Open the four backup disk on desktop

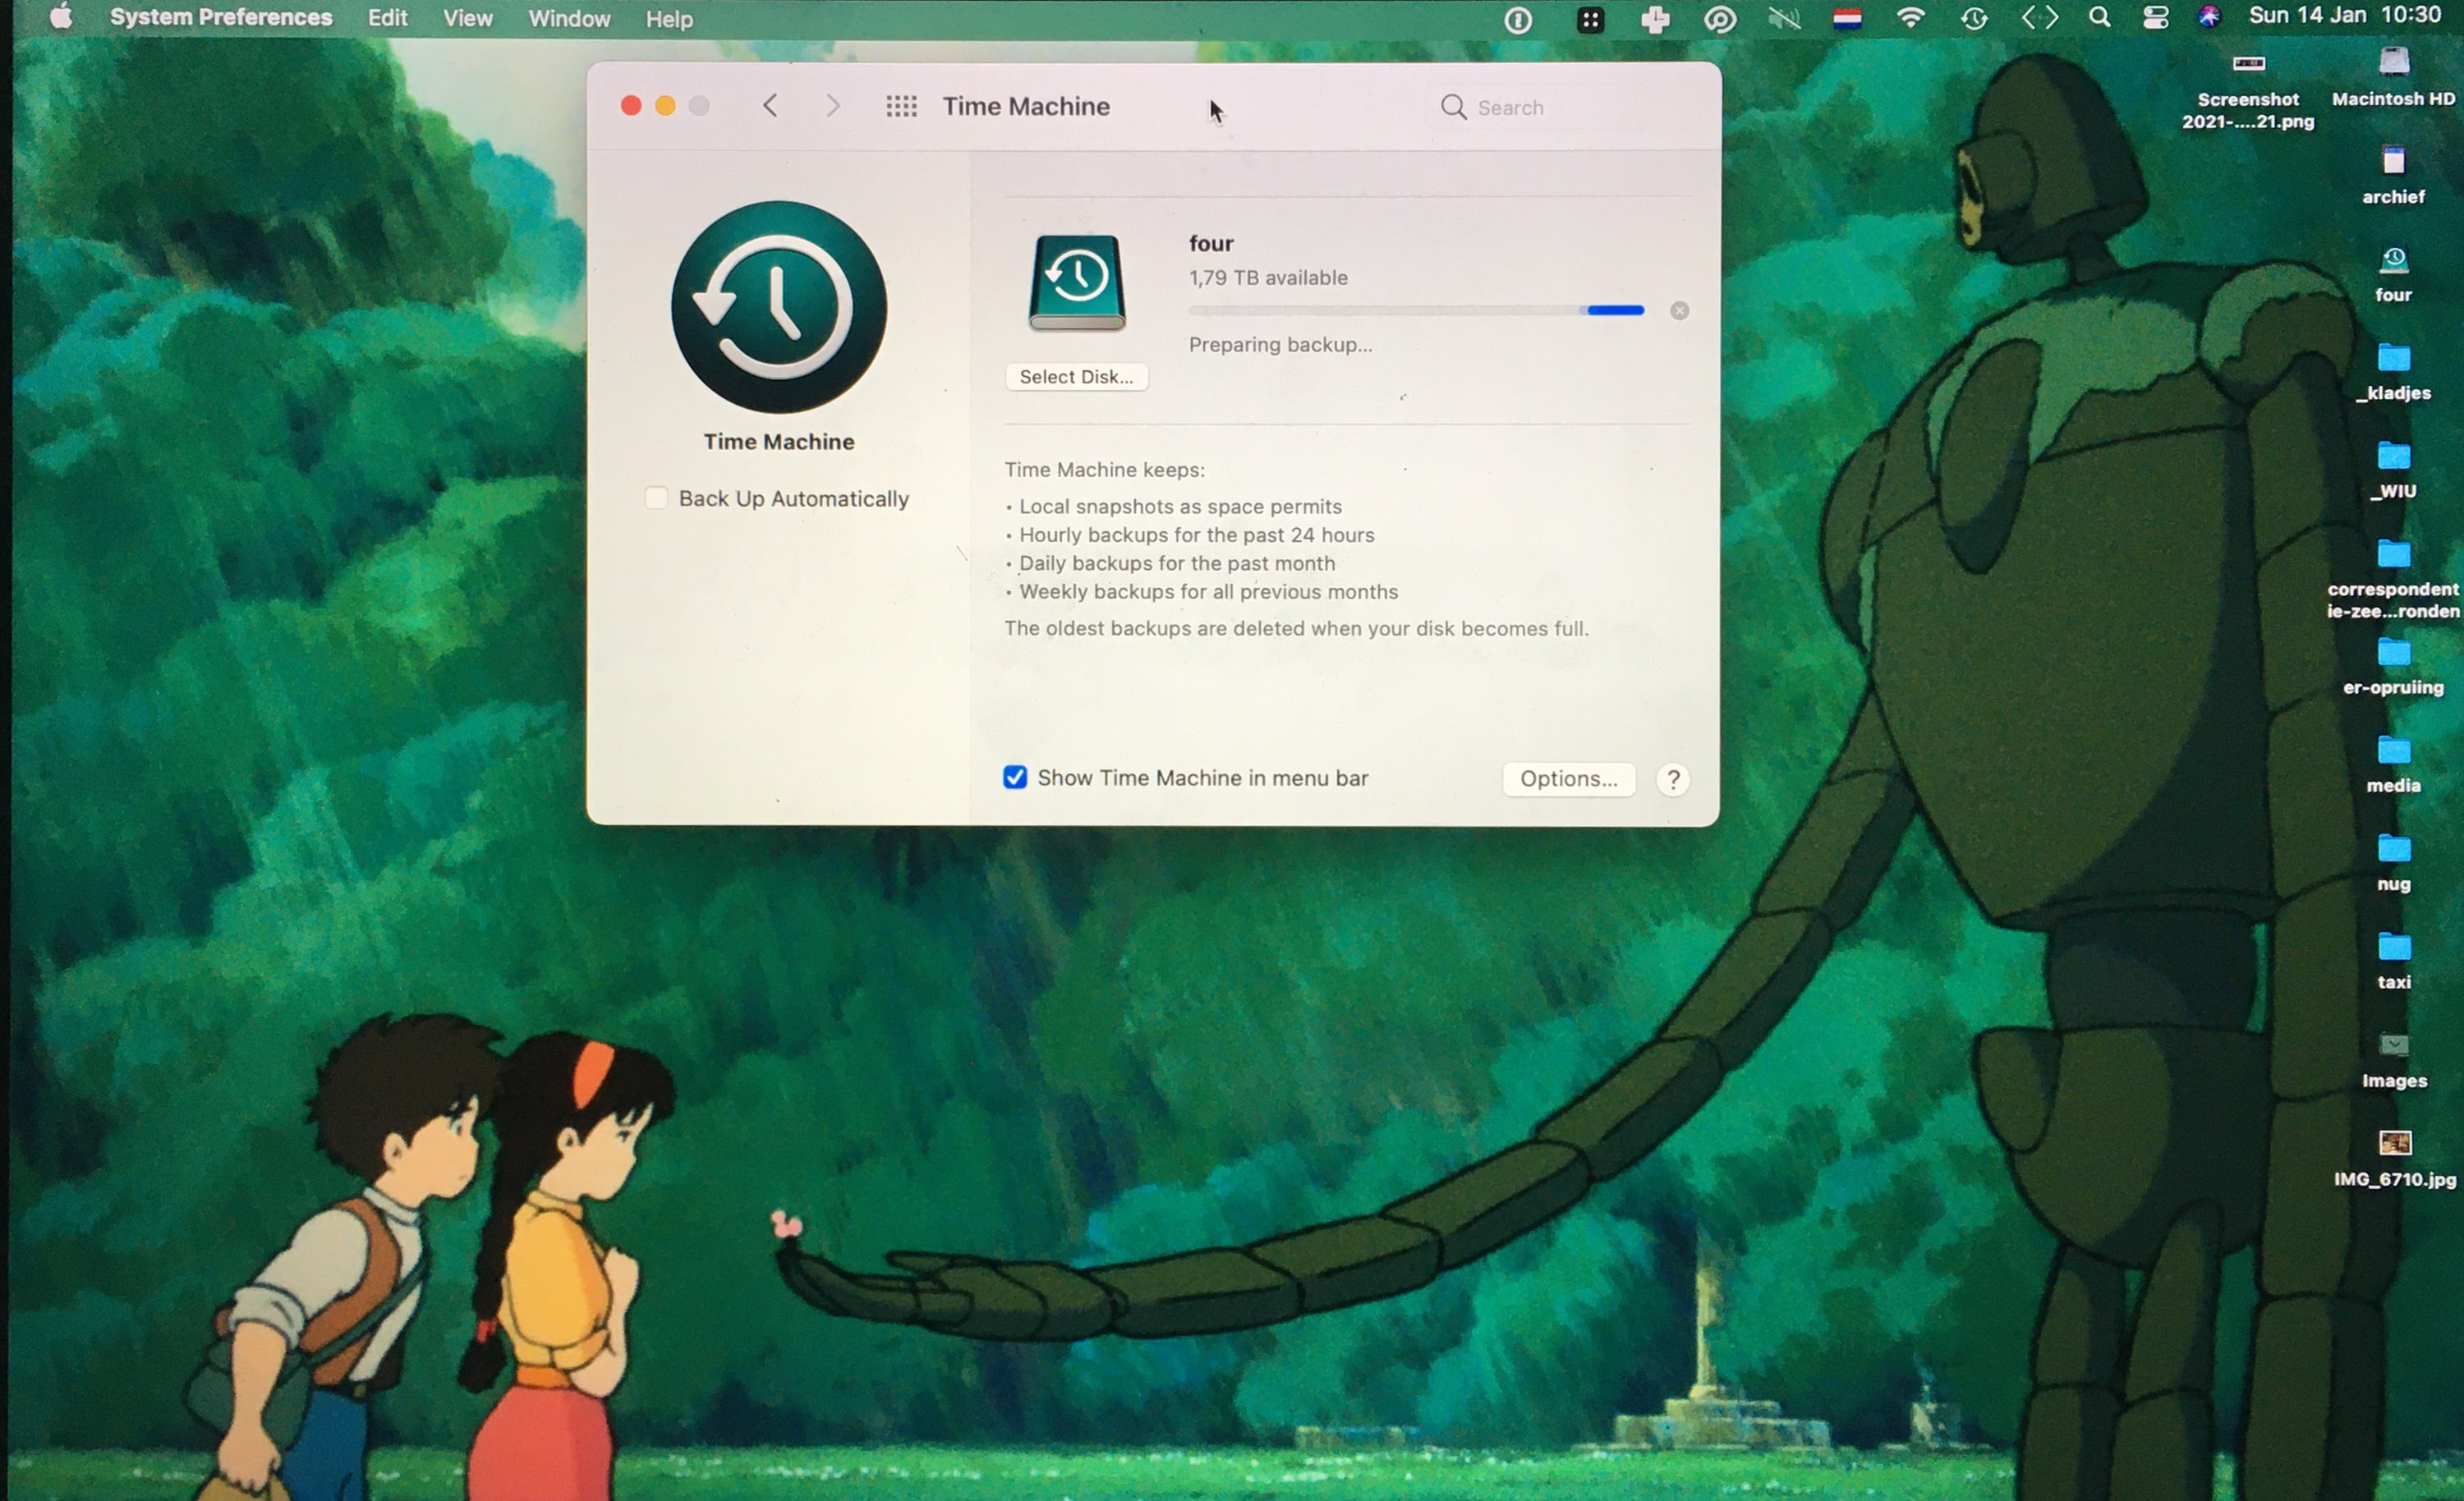click(2393, 262)
